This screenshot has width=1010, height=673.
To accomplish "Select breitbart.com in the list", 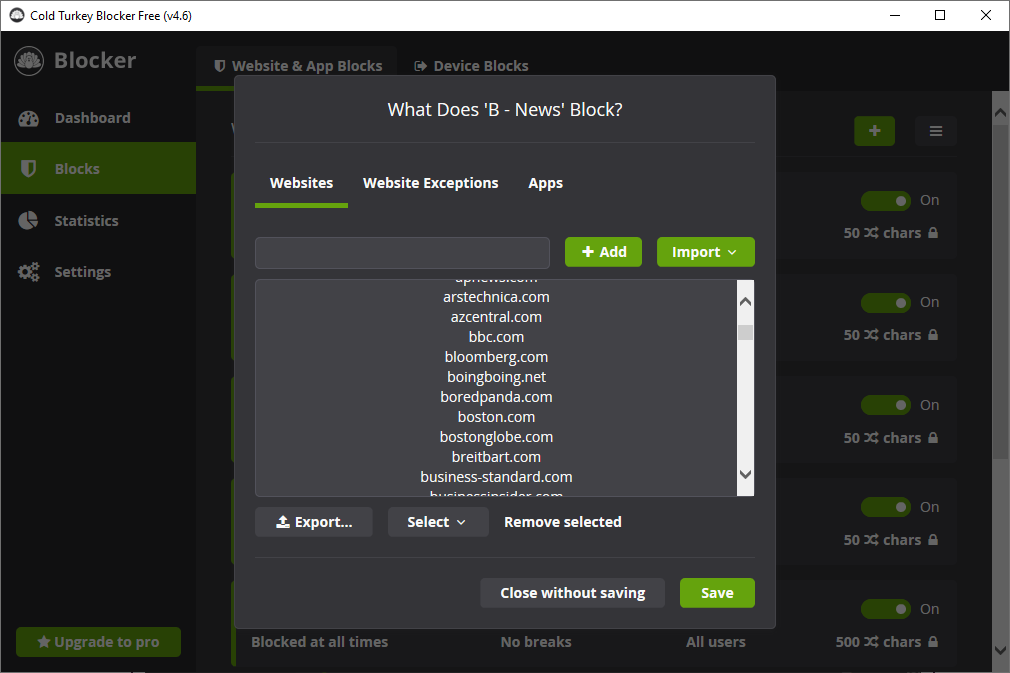I will [x=496, y=457].
